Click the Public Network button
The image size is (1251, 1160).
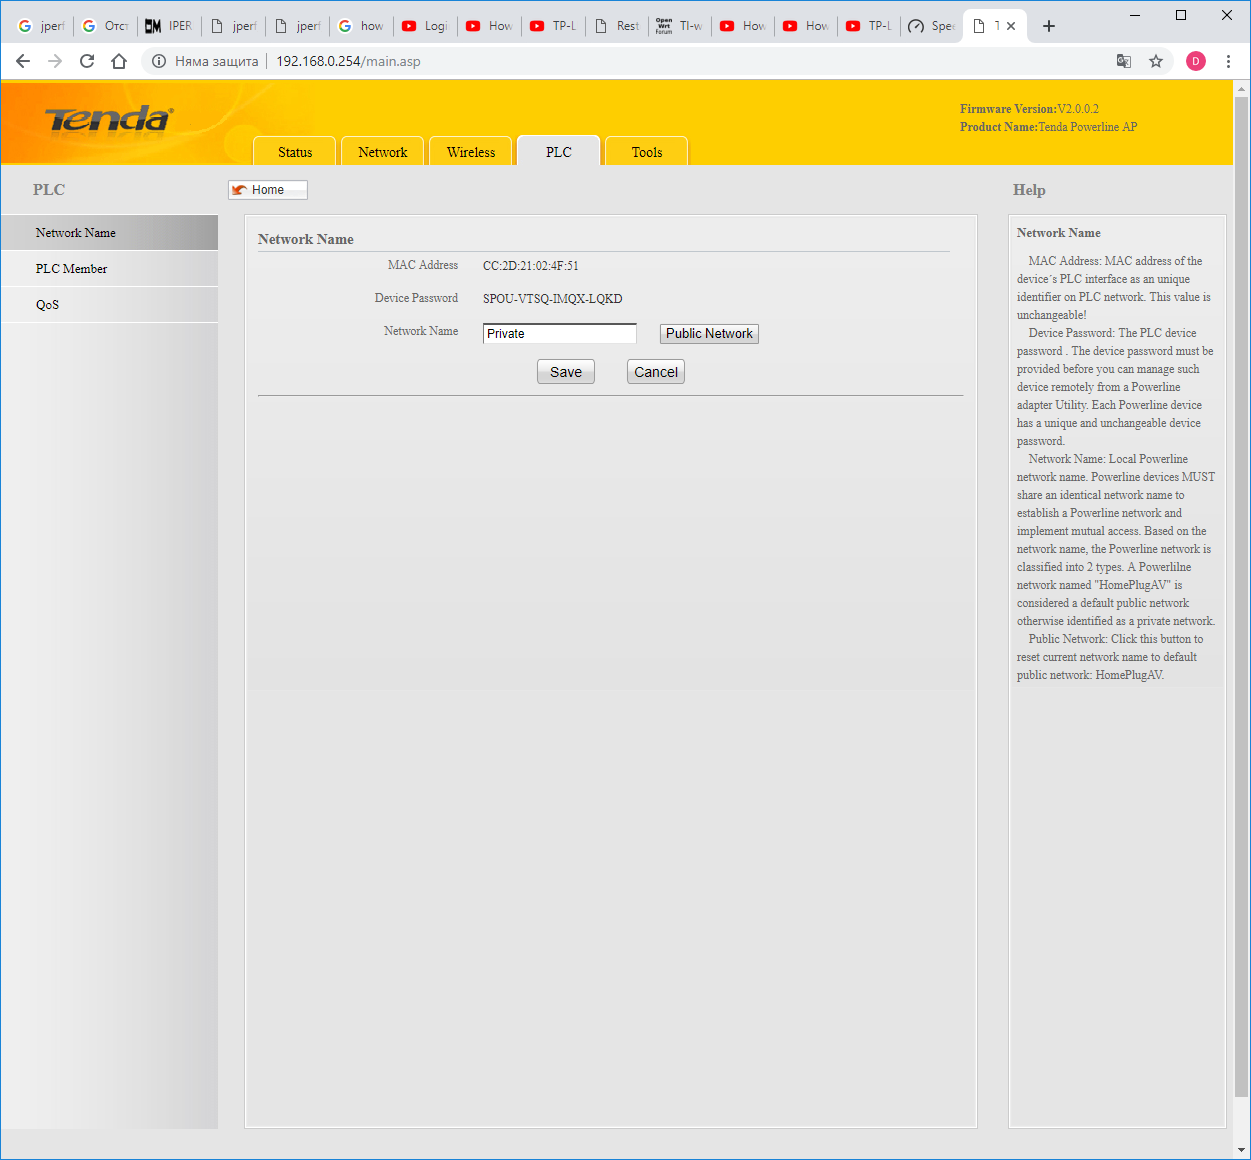[x=709, y=334]
